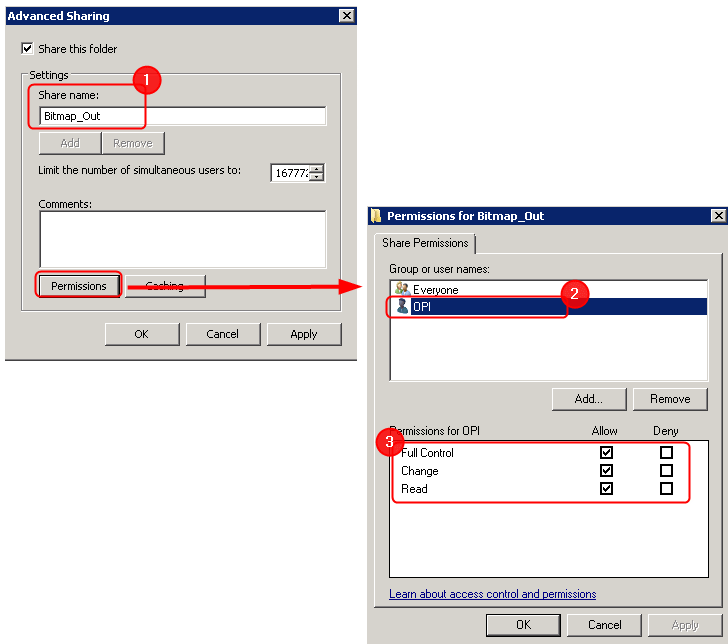This screenshot has height=644, width=728.
Task: Uncheck Allow for Read permission
Action: [x=606, y=489]
